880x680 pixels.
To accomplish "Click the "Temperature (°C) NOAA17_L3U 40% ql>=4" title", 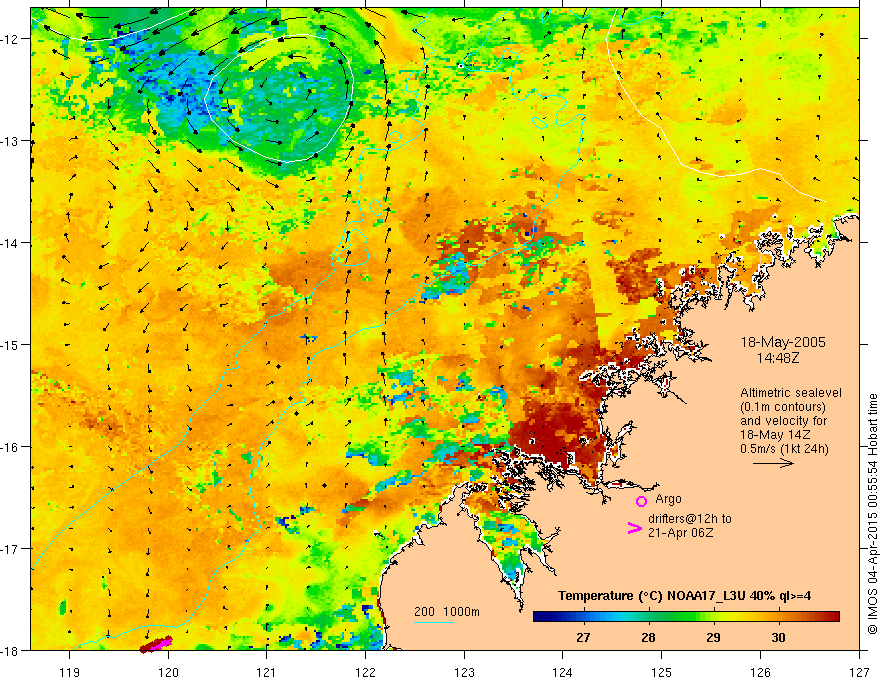I will click(x=684, y=596).
